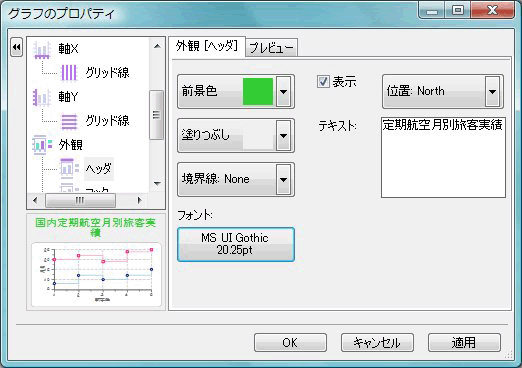This screenshot has width=522, height=368.
Task: Click the tree scroll up arrow
Action: click(x=157, y=46)
